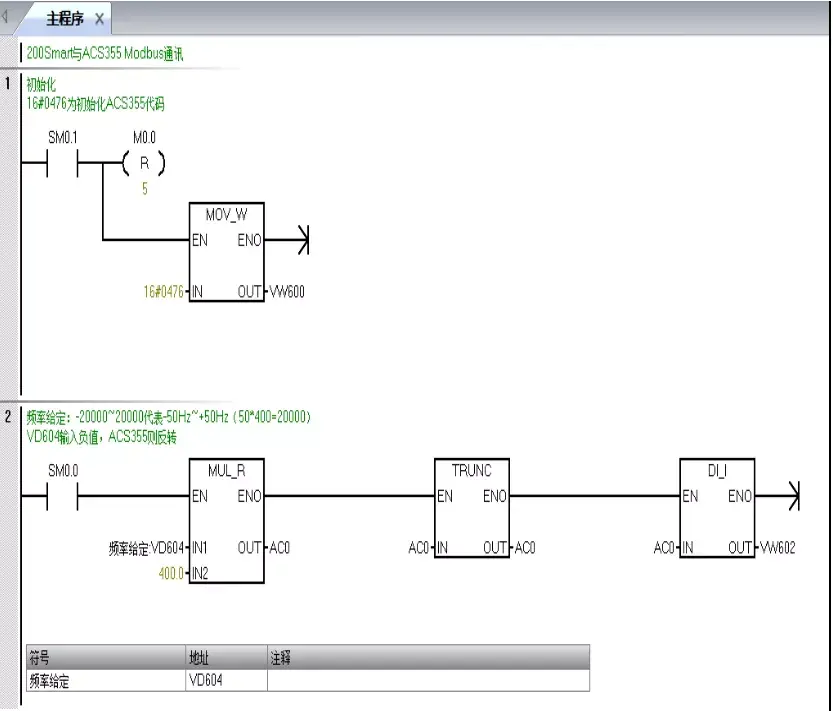
Task: Select the network 1 number label
Action: tap(8, 85)
